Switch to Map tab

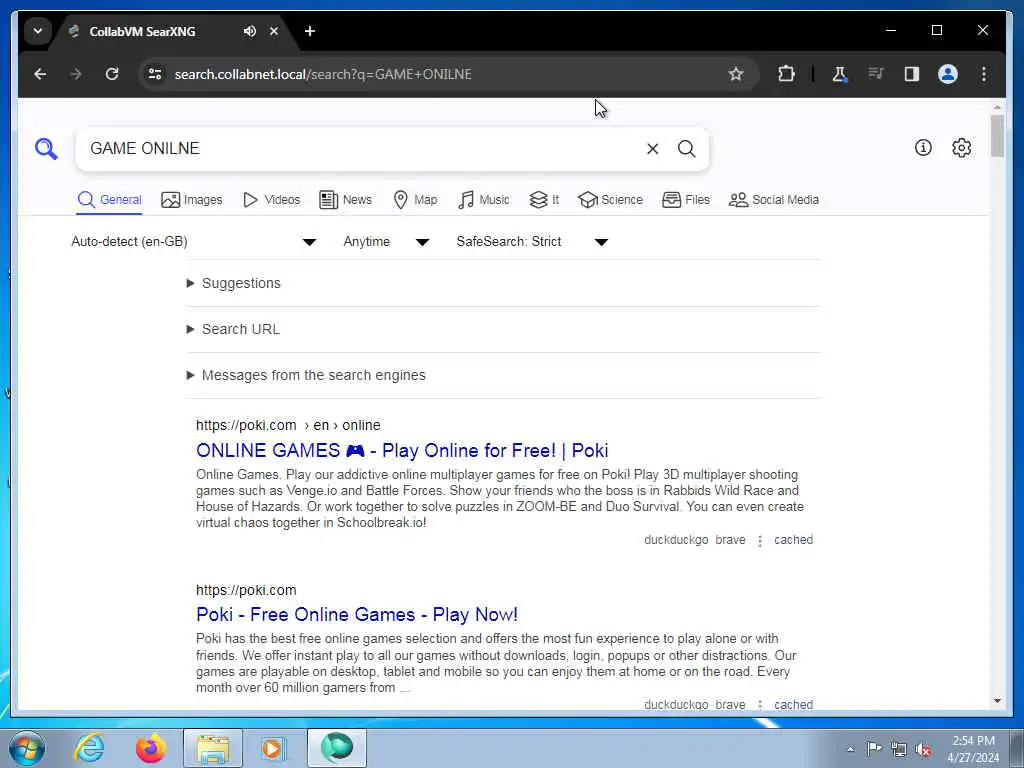[x=415, y=200]
